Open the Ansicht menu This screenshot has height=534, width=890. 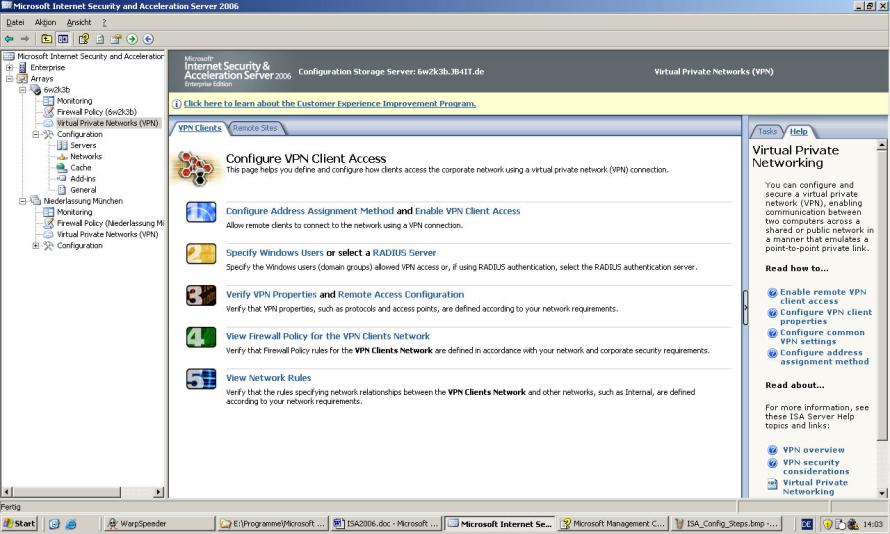tap(79, 22)
